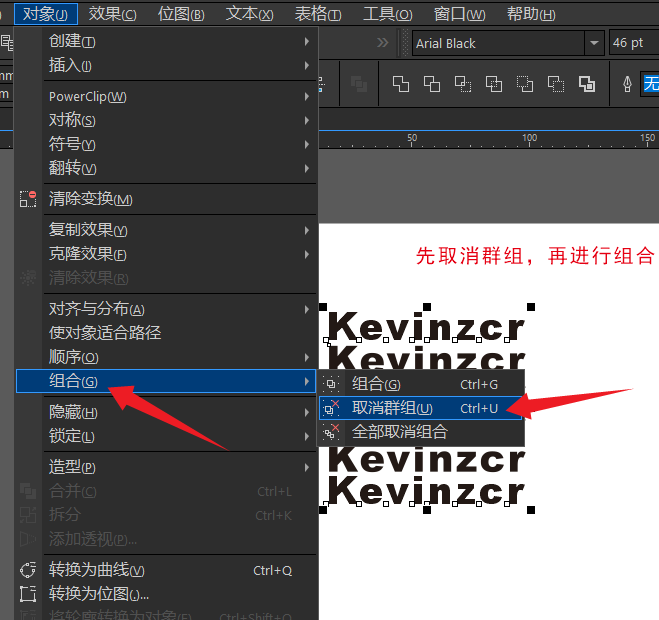Expand the 符号 submenu
Screen dimensions: 659x620
307,145
